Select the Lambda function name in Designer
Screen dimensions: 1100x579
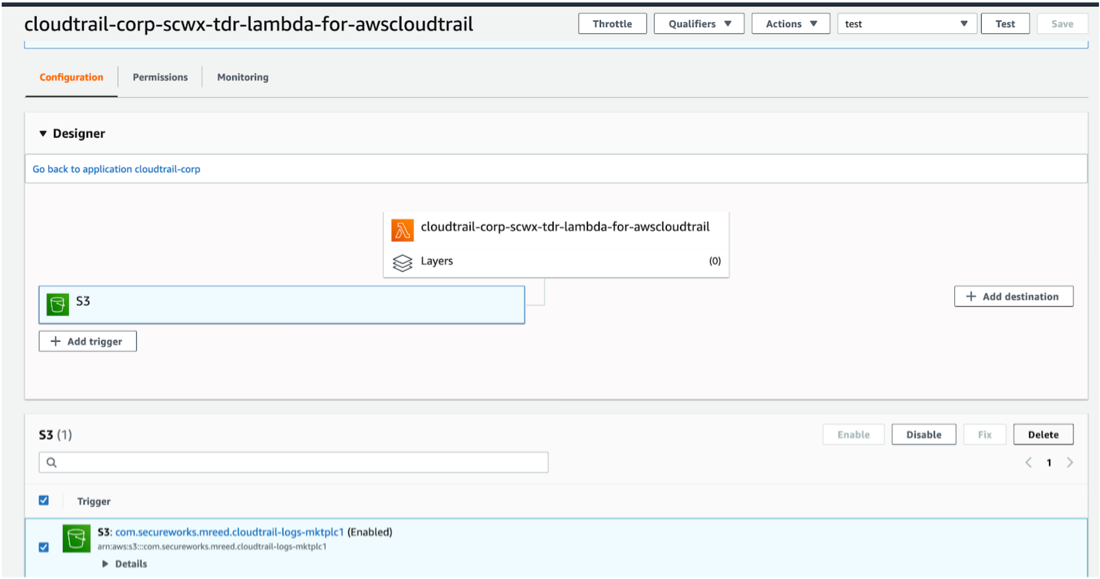point(565,227)
